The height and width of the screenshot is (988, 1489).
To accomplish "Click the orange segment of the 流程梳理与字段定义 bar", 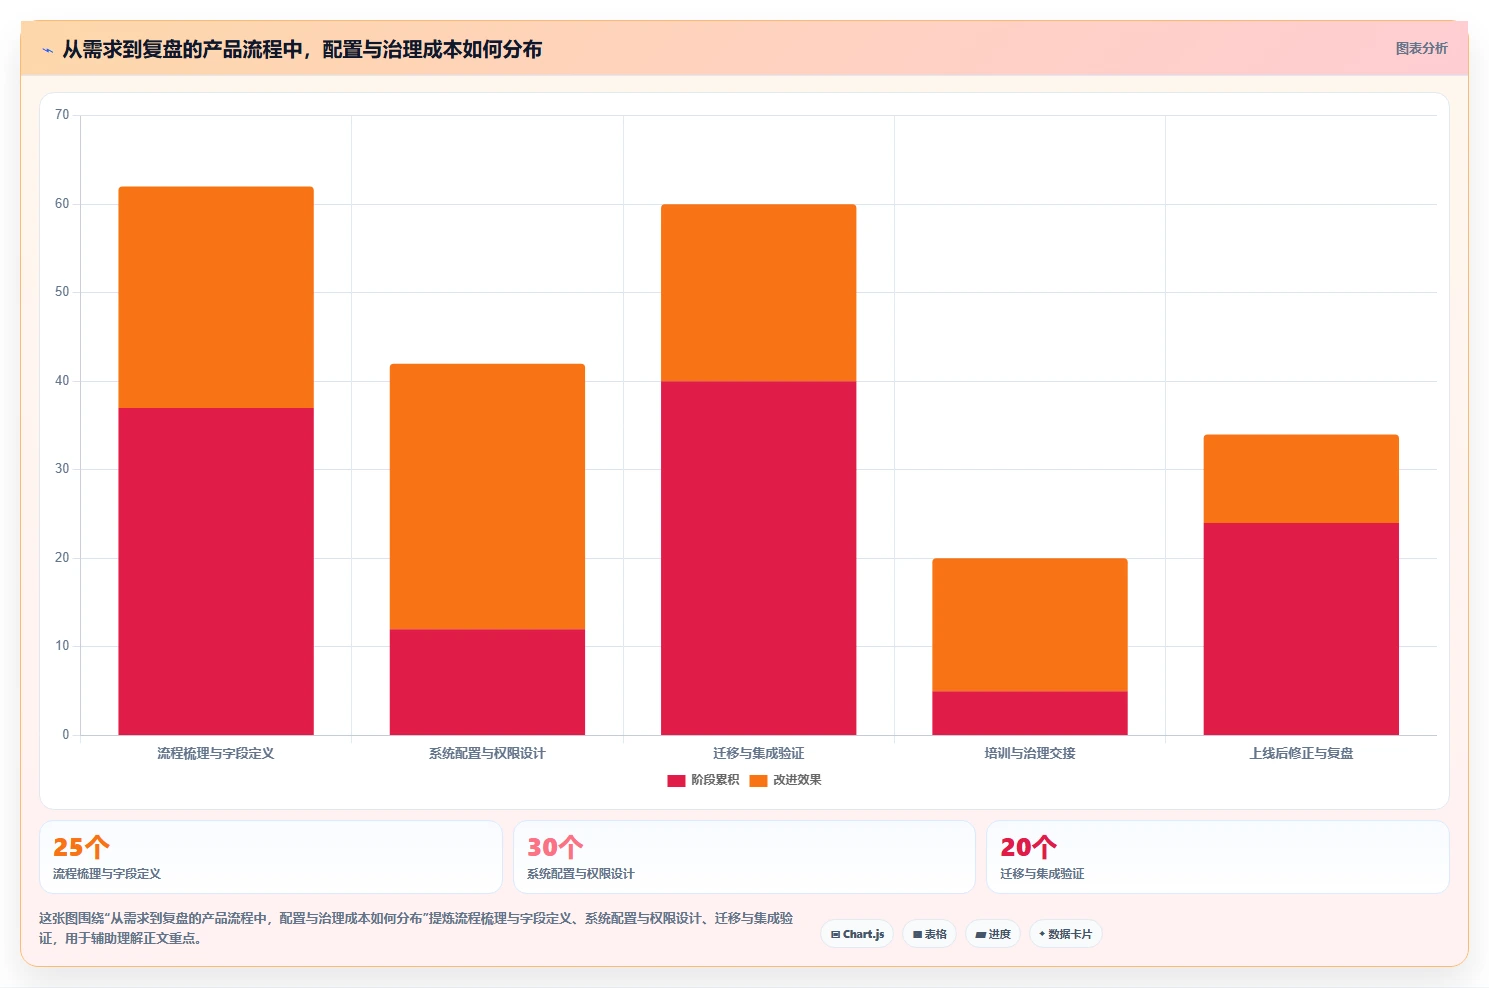I will (x=216, y=297).
